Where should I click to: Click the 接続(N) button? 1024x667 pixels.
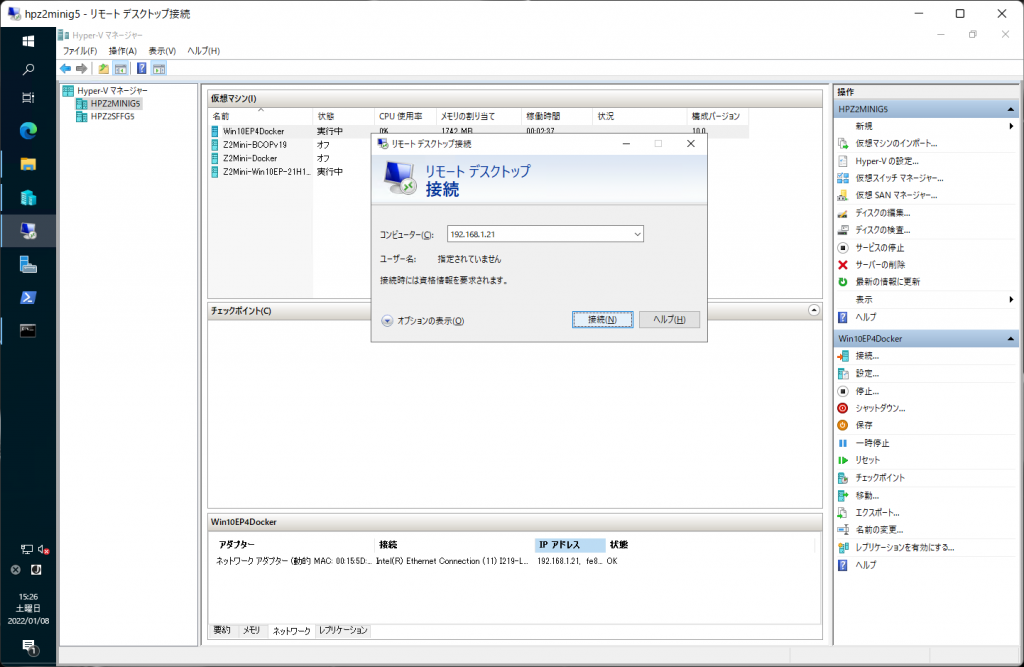coord(602,319)
